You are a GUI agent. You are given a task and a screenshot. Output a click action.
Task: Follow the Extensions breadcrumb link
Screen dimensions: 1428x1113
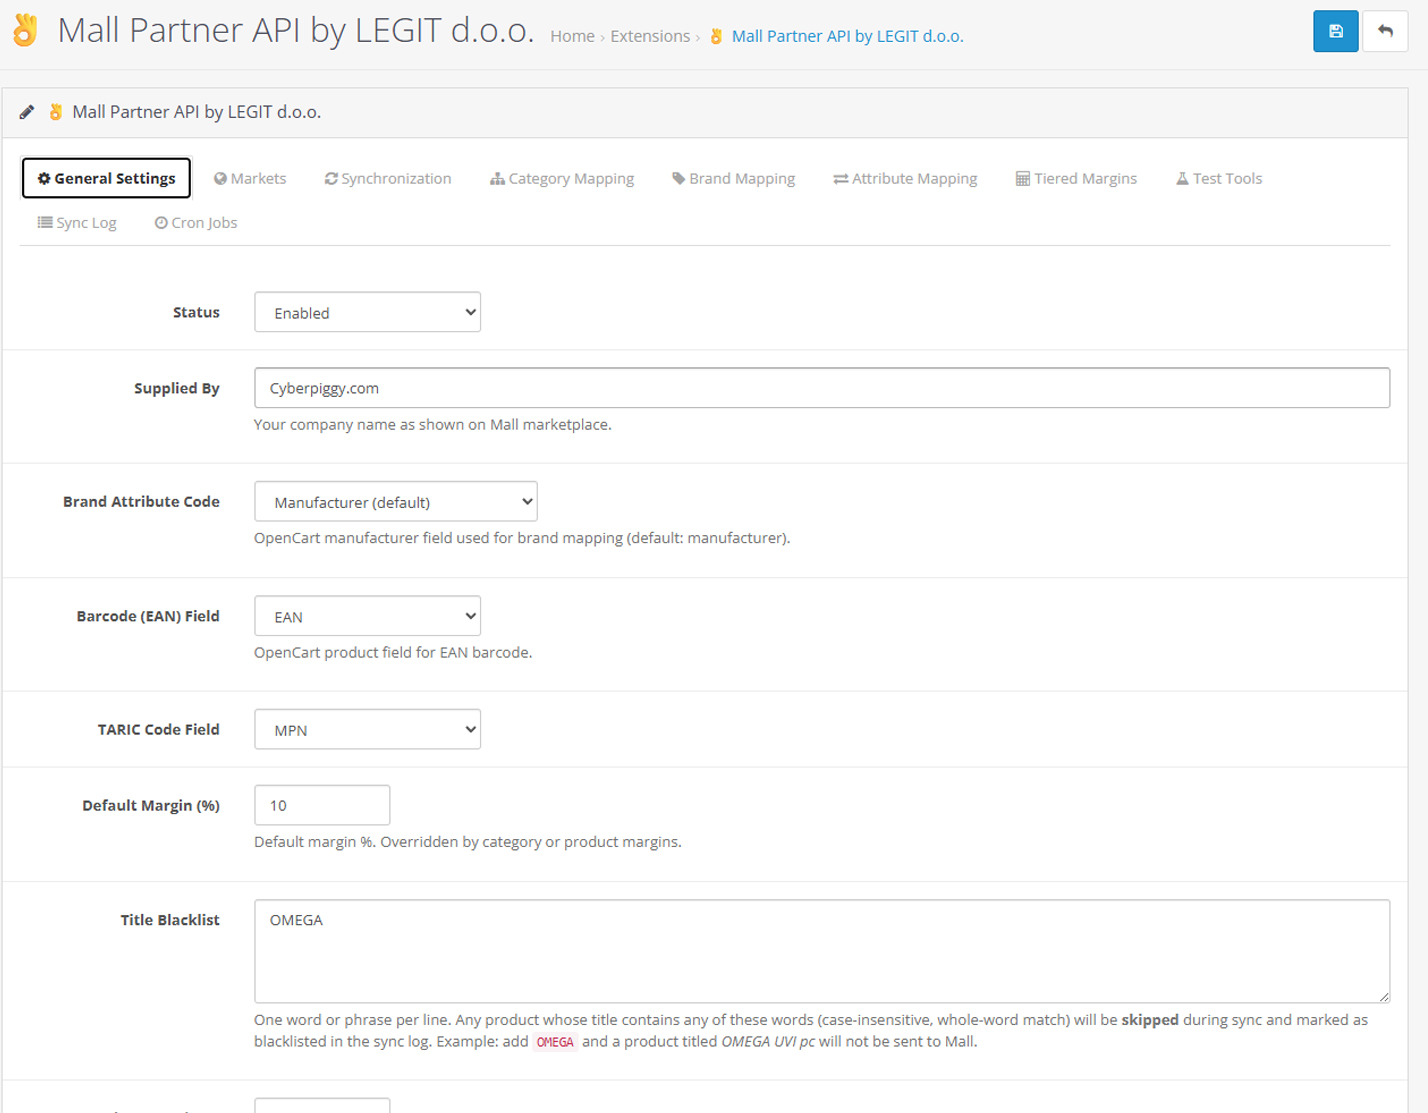[650, 36]
